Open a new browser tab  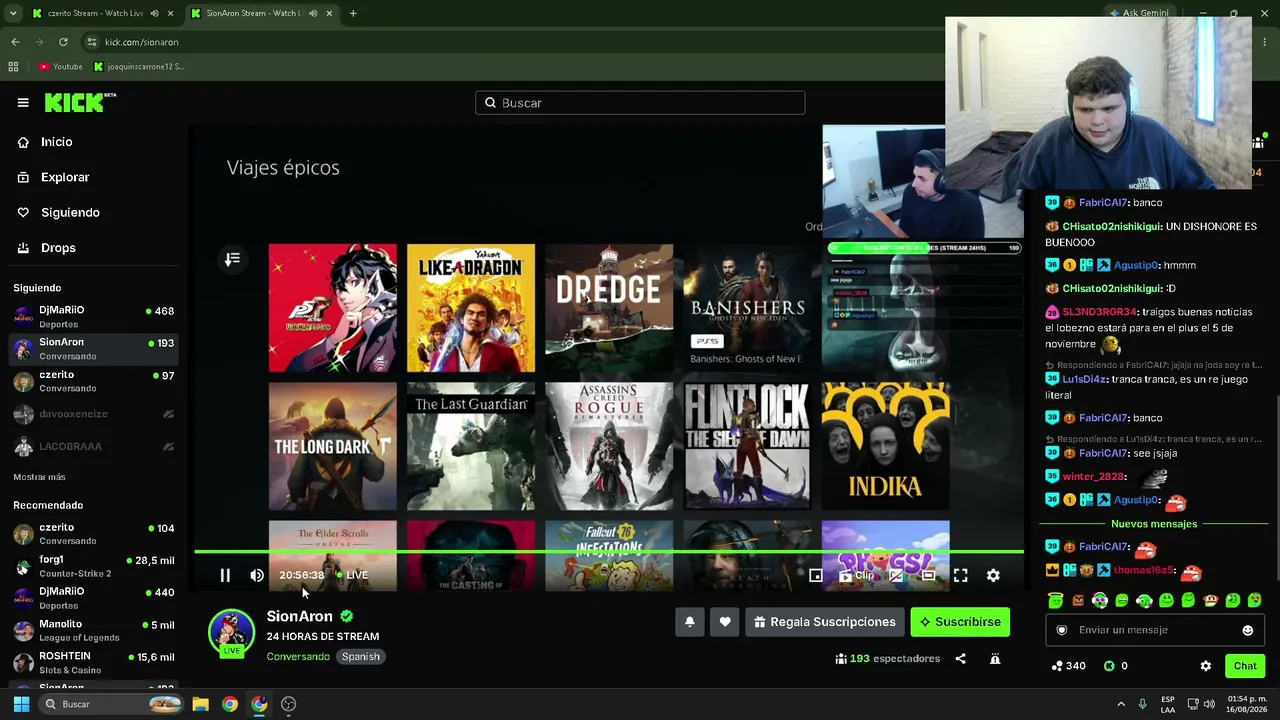[x=353, y=13]
